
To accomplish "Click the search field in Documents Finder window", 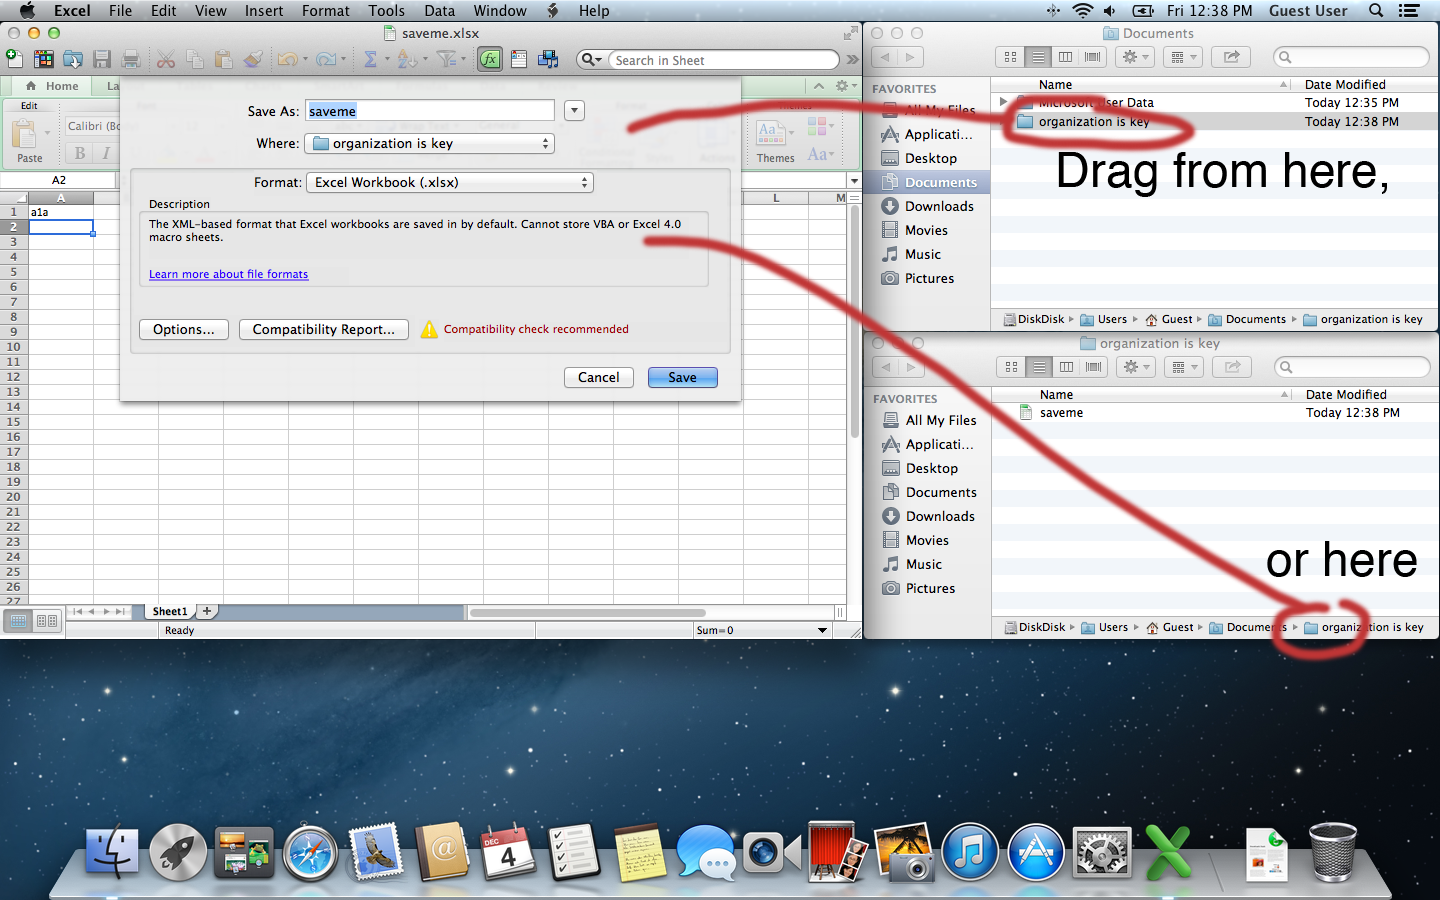I will [1350, 57].
